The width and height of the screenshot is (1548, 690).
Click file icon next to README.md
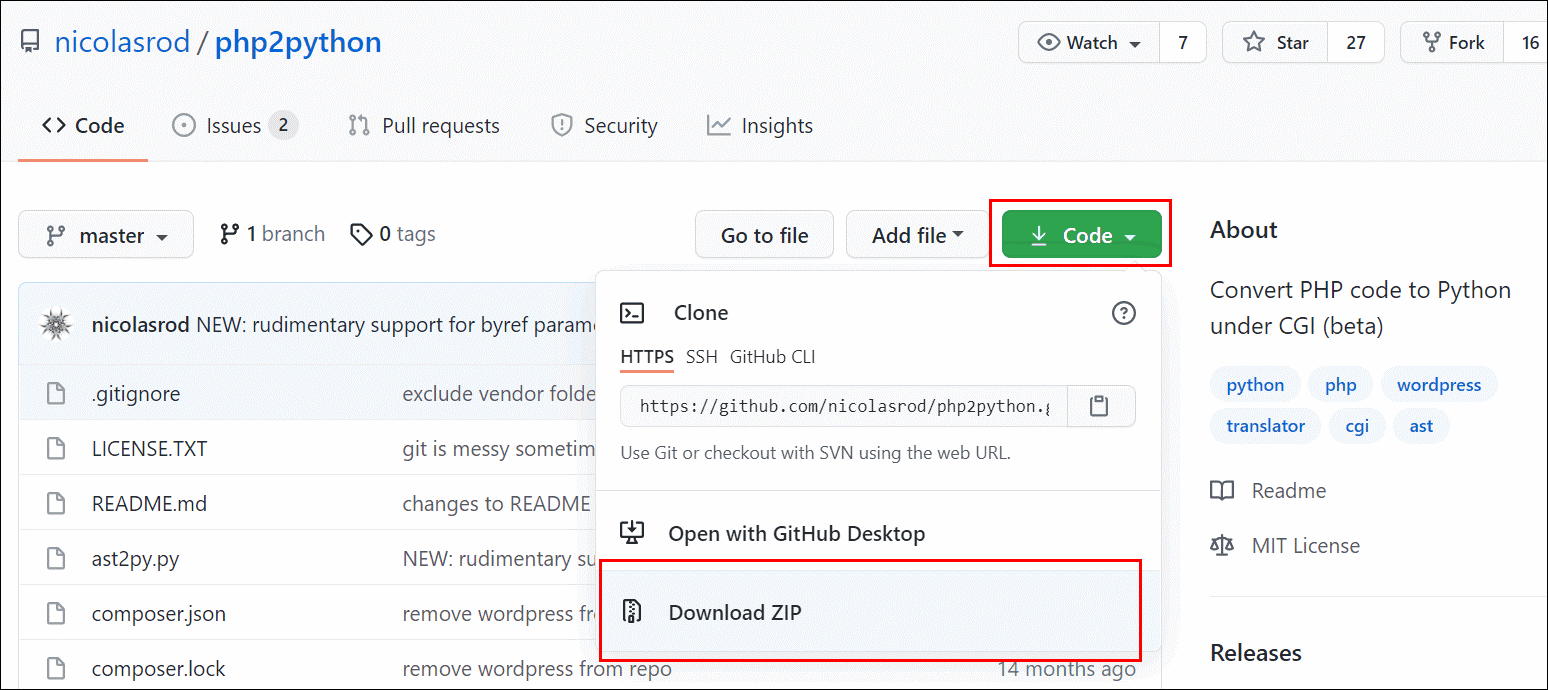click(56, 503)
